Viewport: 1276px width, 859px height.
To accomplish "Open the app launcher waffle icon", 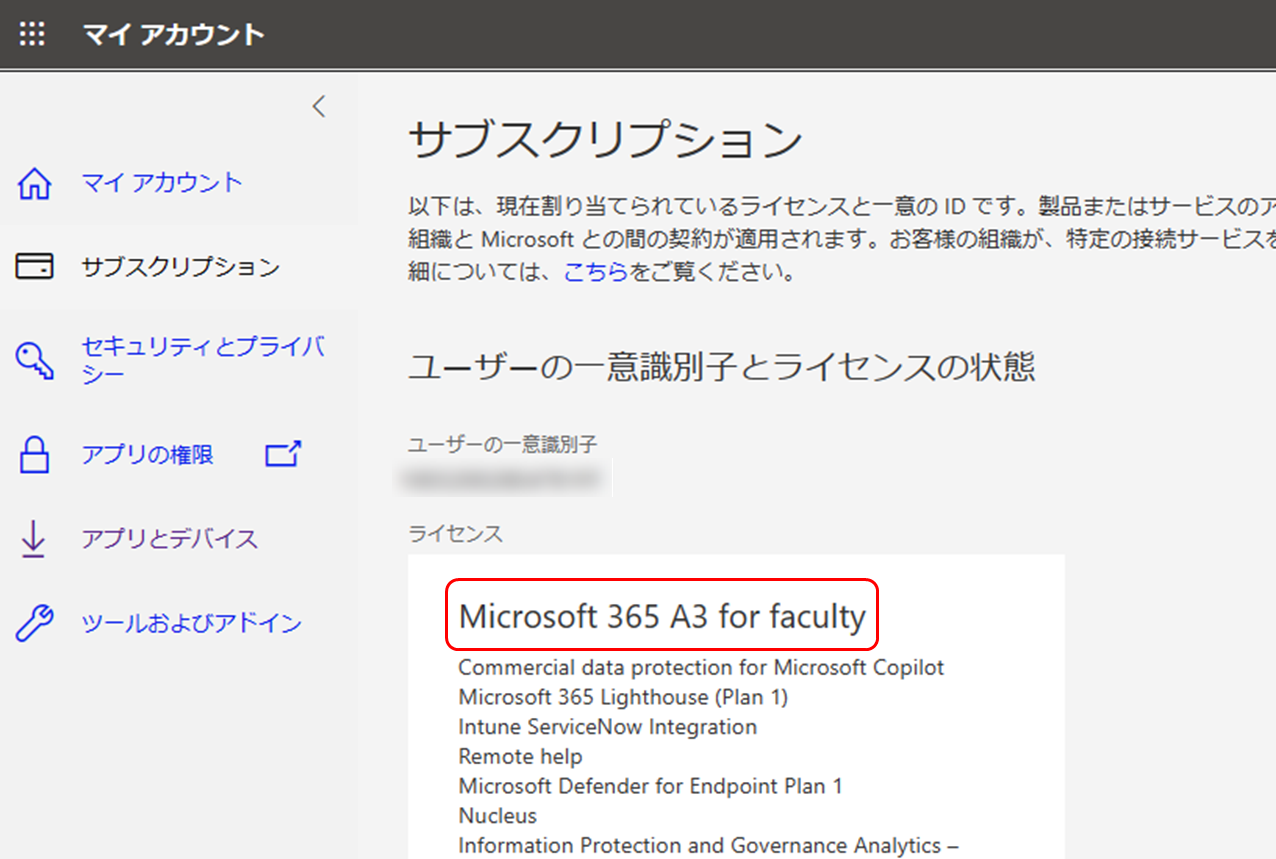I will point(31,33).
